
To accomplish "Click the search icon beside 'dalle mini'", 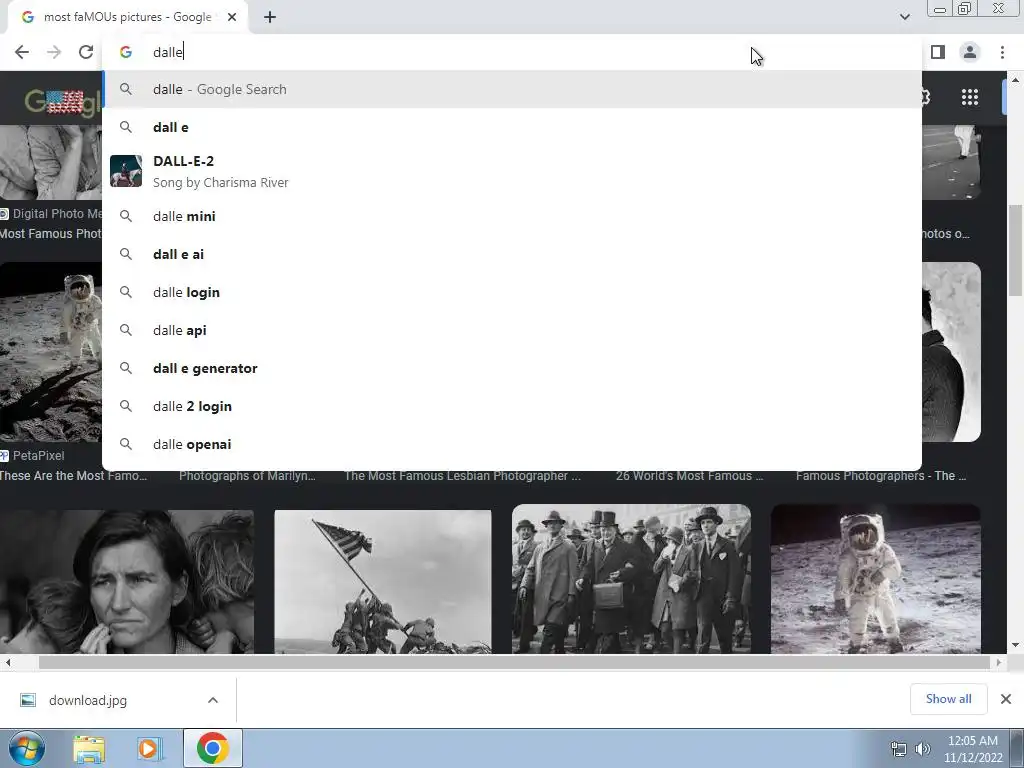I will click(x=126, y=216).
